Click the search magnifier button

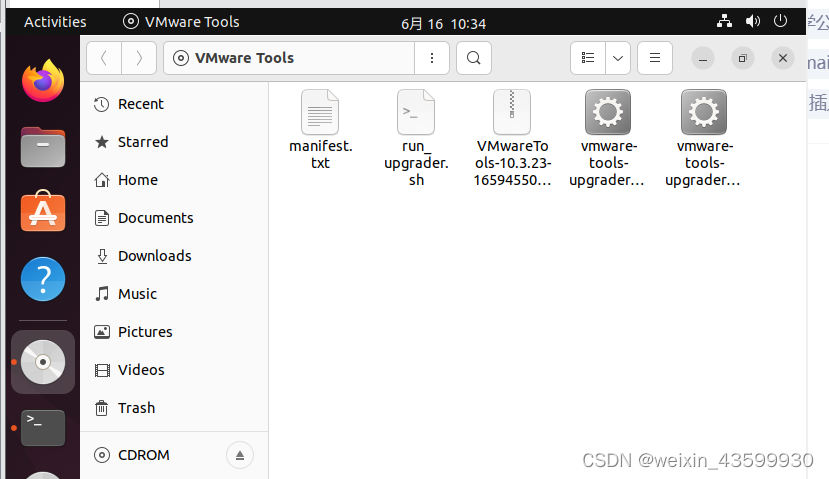point(474,58)
